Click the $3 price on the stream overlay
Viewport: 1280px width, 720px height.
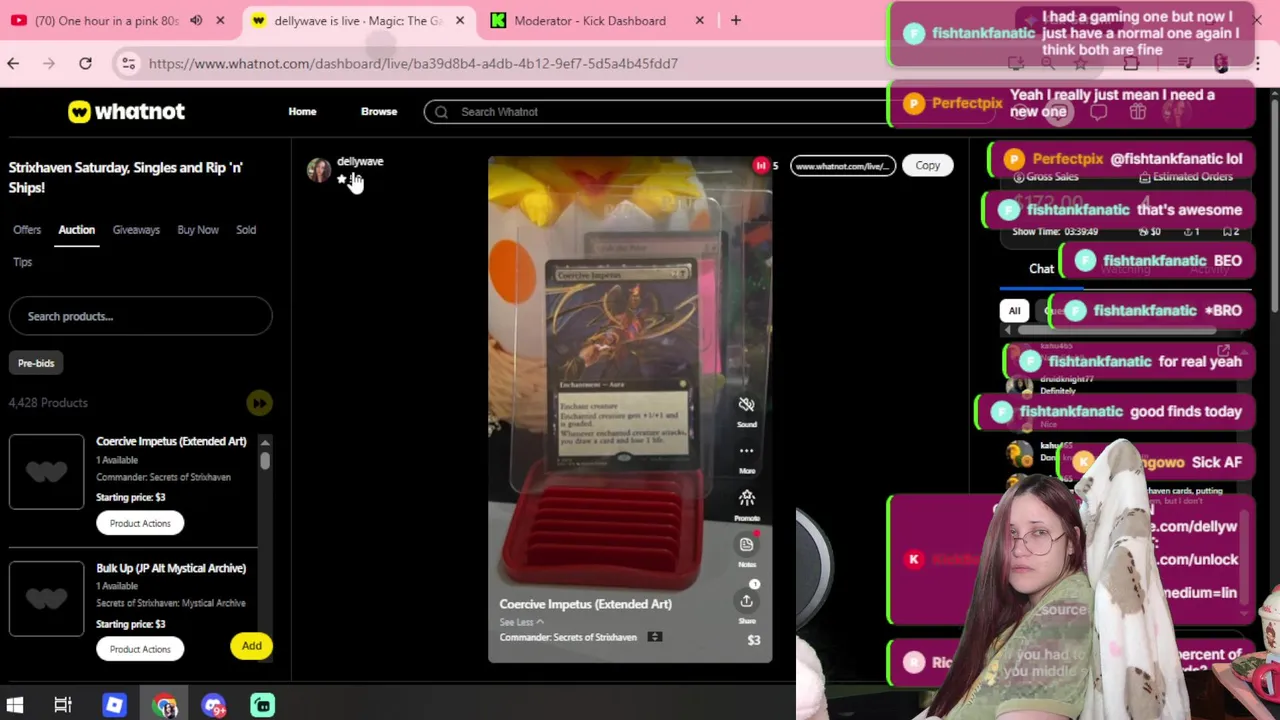[754, 640]
